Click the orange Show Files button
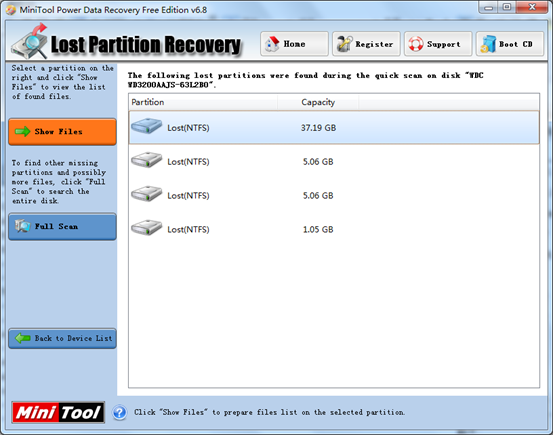The width and height of the screenshot is (553, 436). [x=62, y=132]
